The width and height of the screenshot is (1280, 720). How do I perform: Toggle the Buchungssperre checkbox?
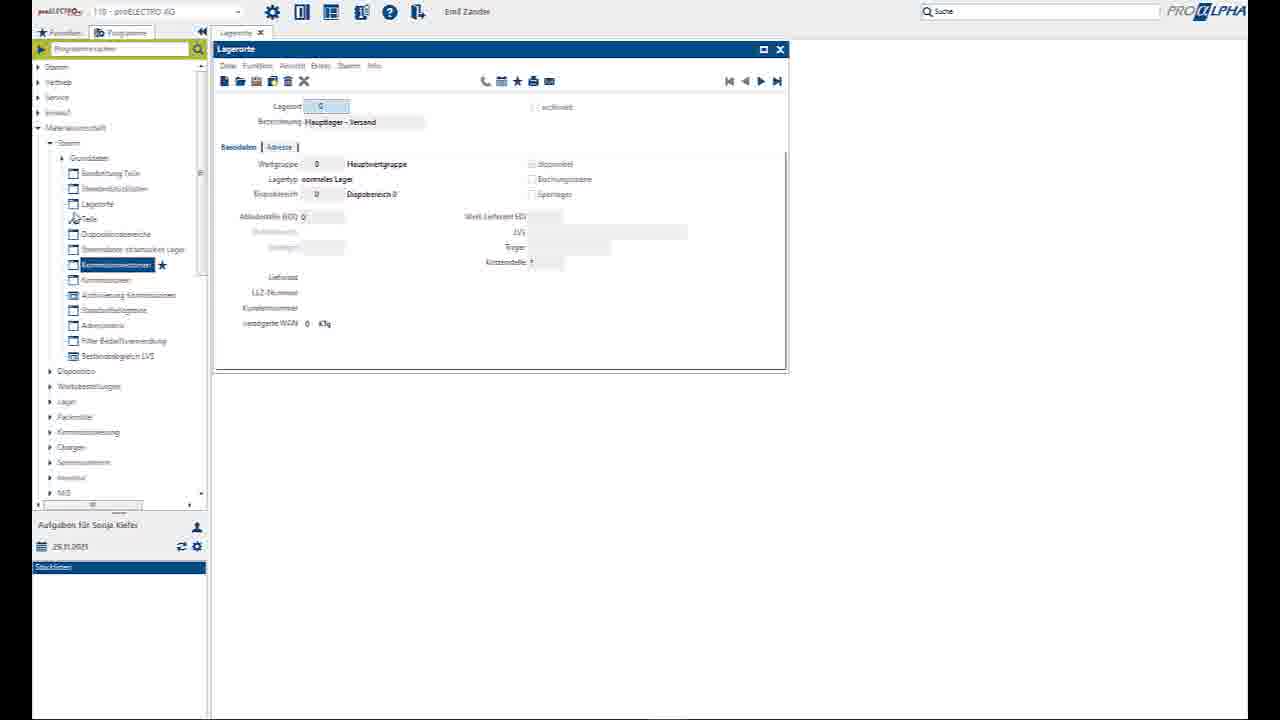[532, 179]
